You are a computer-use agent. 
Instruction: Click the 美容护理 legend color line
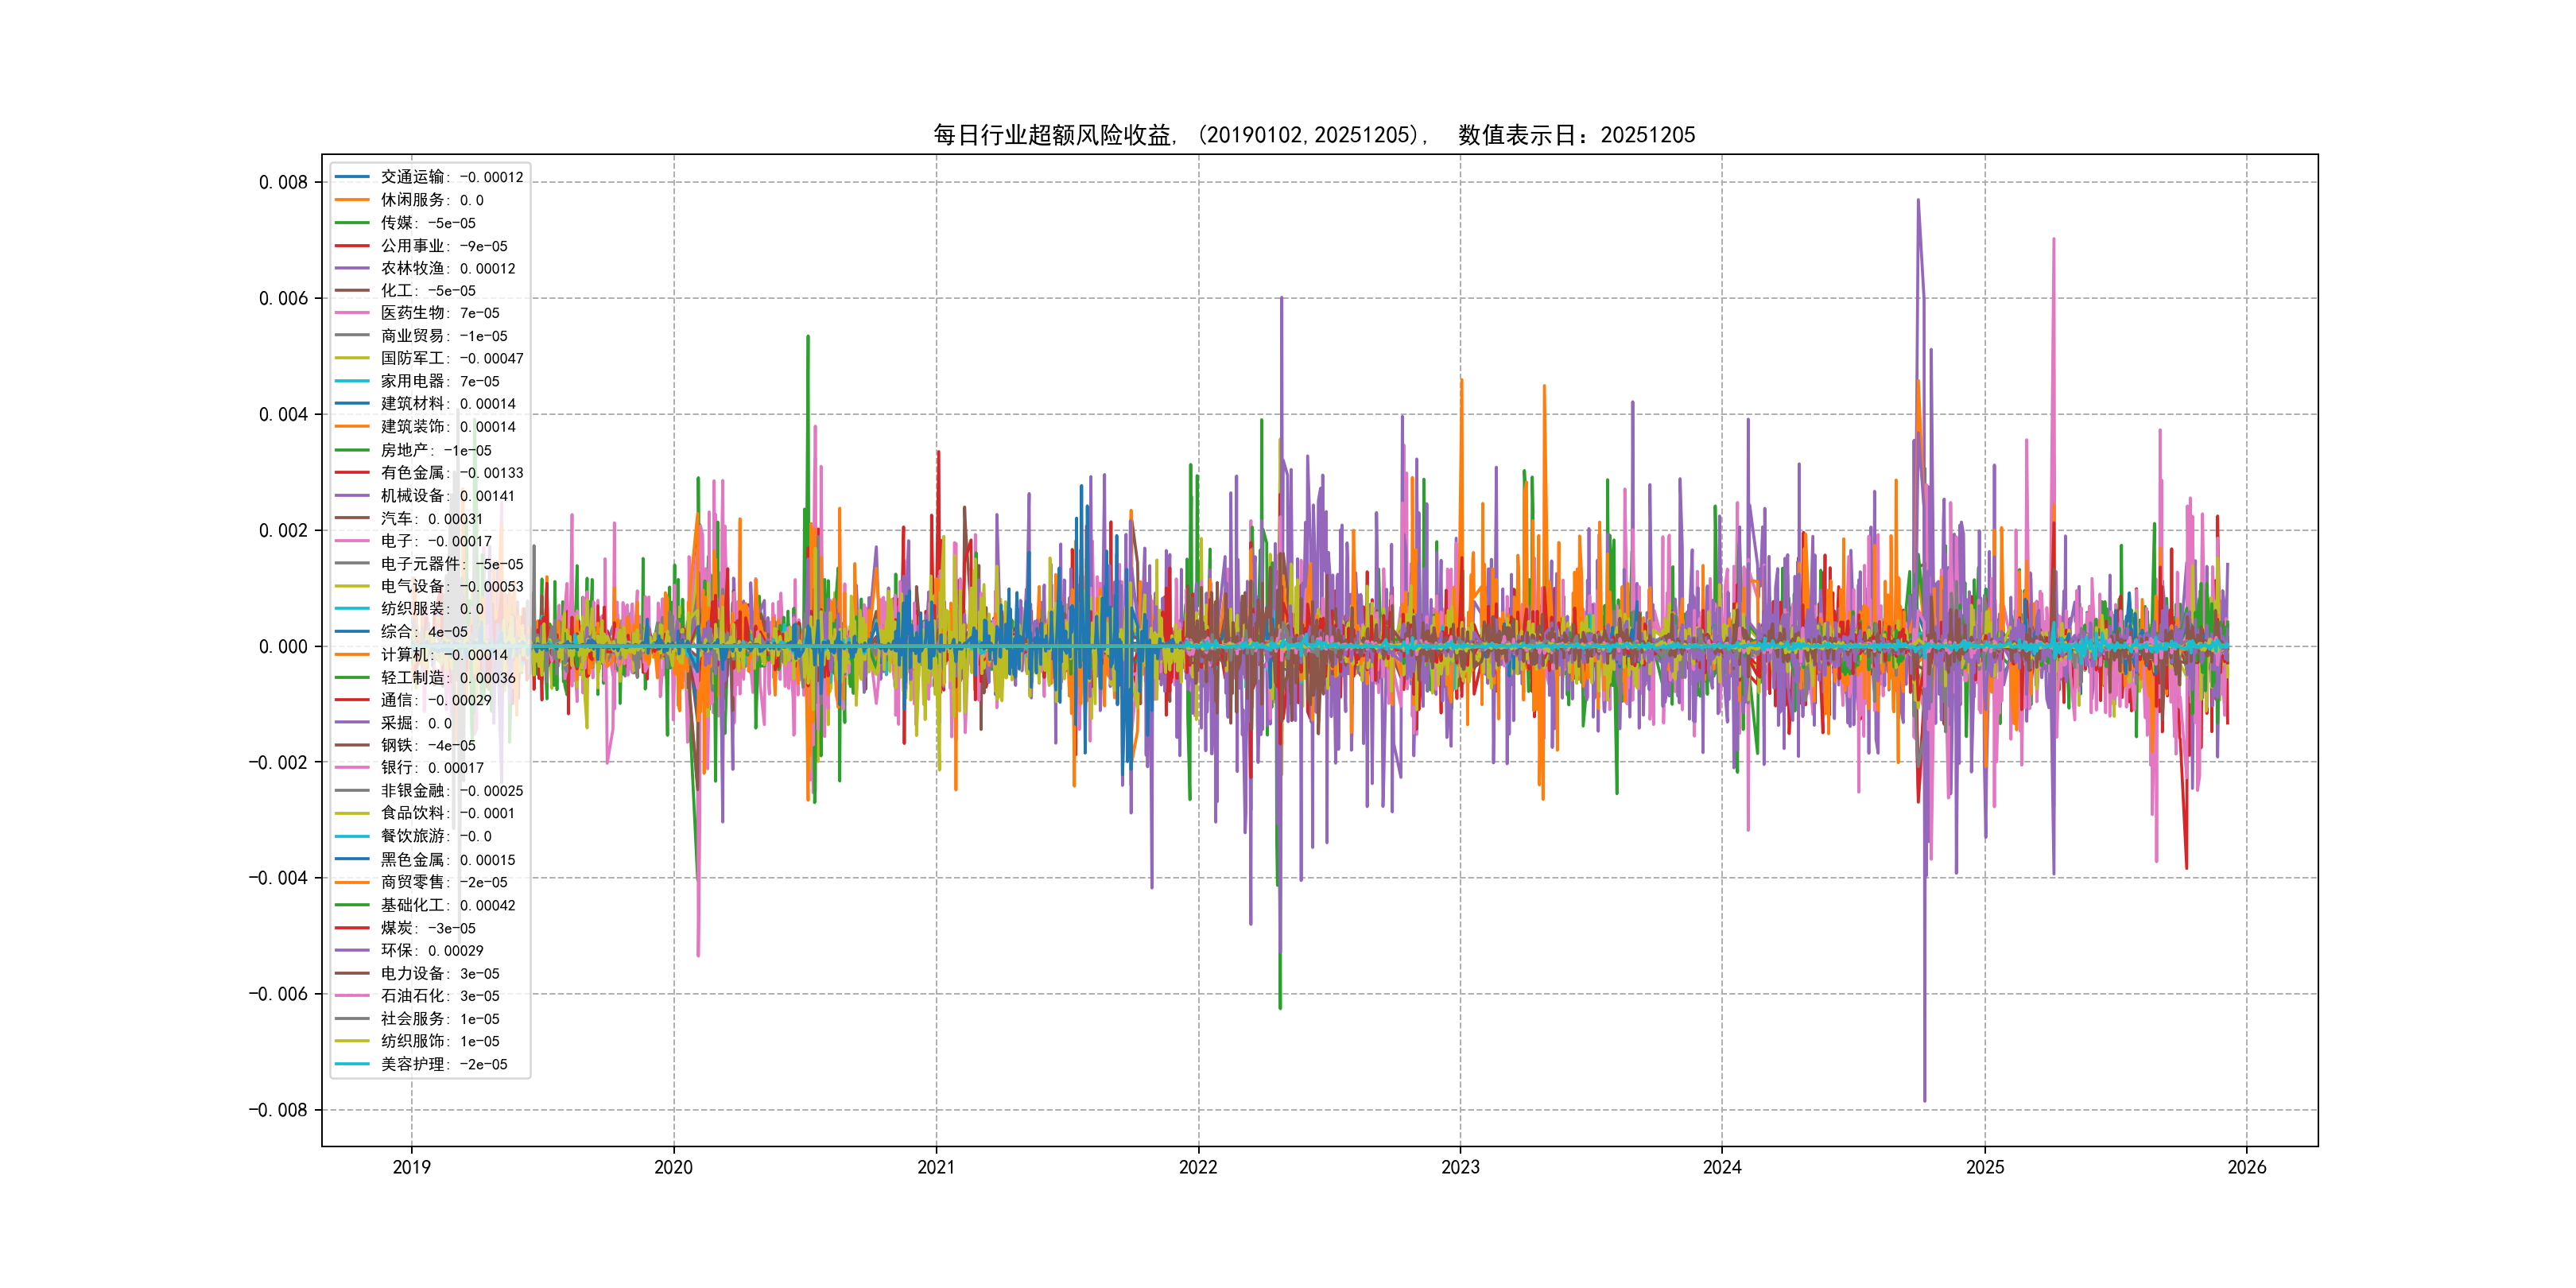[352, 1064]
